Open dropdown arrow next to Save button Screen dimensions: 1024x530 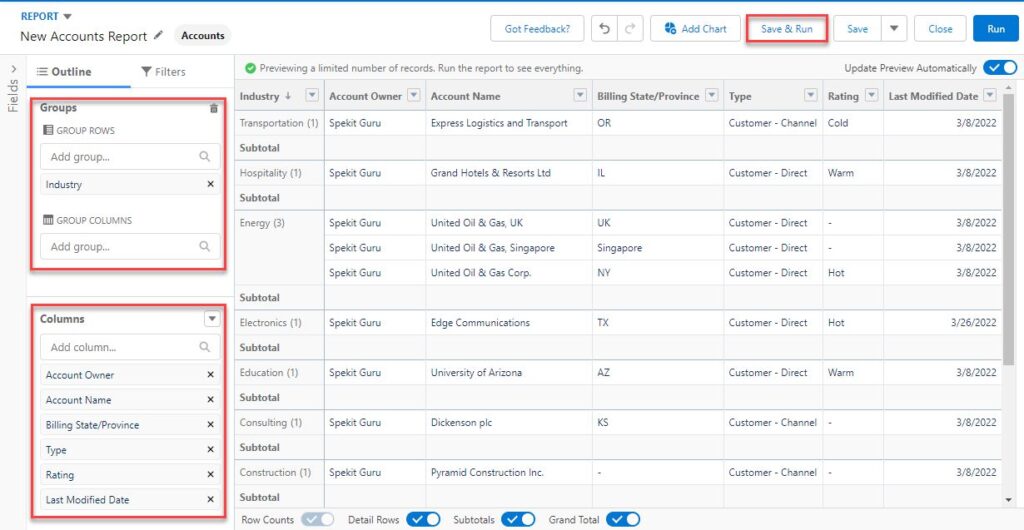(x=894, y=29)
